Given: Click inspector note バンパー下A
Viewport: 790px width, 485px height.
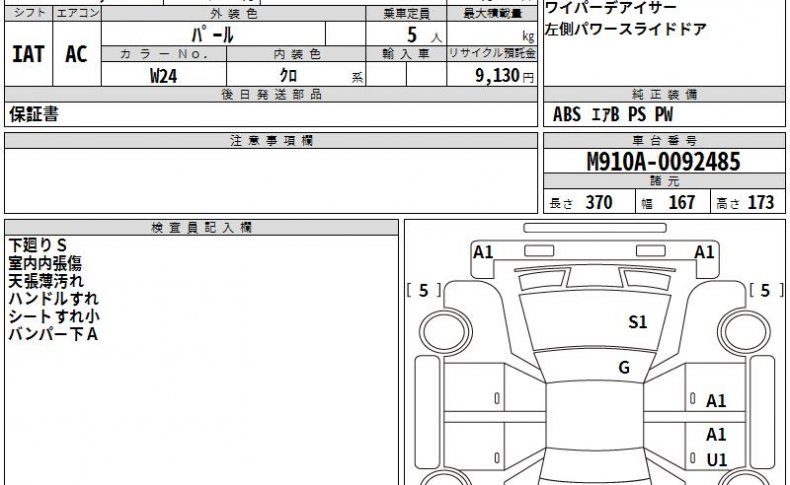Looking at the screenshot, I should pyautogui.click(x=53, y=333).
